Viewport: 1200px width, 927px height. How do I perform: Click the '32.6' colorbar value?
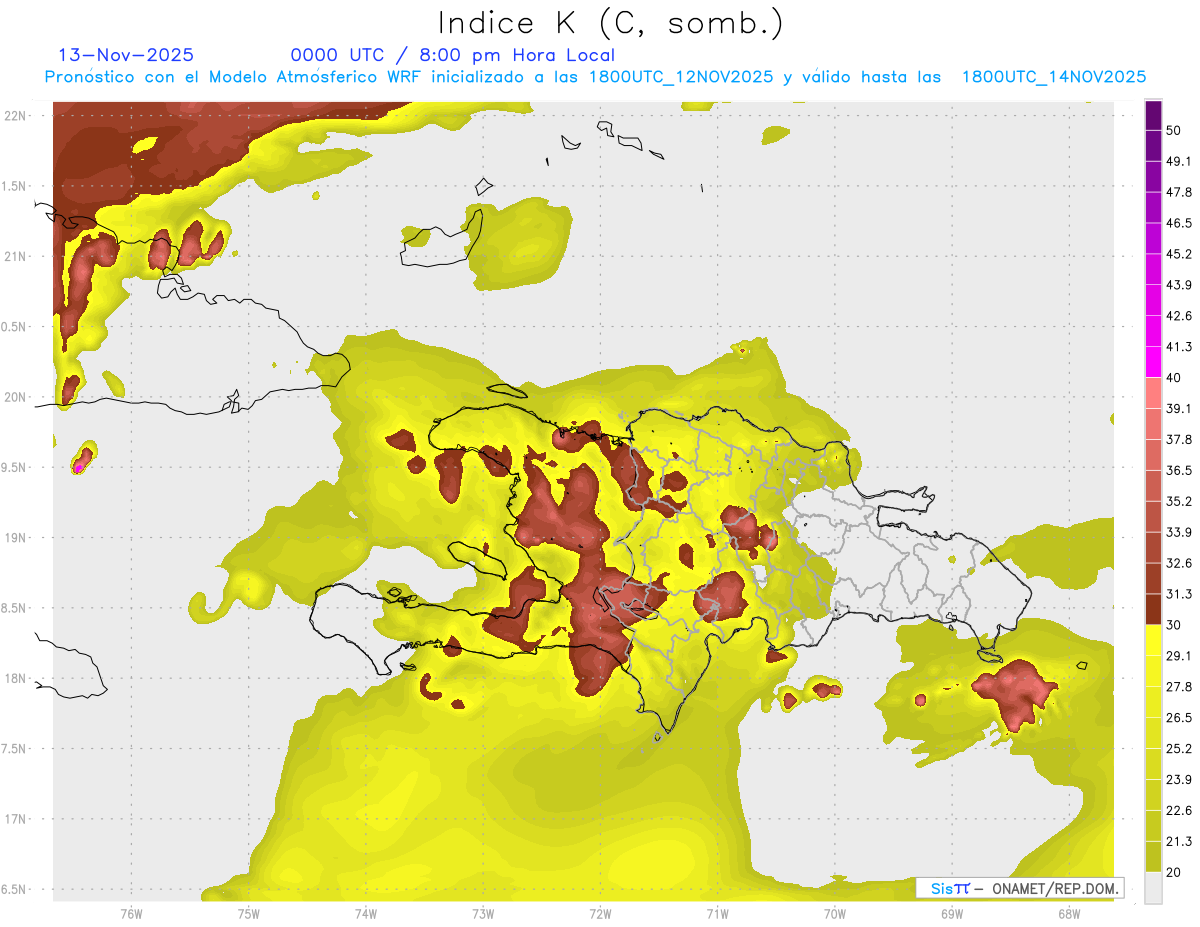coord(1179,563)
